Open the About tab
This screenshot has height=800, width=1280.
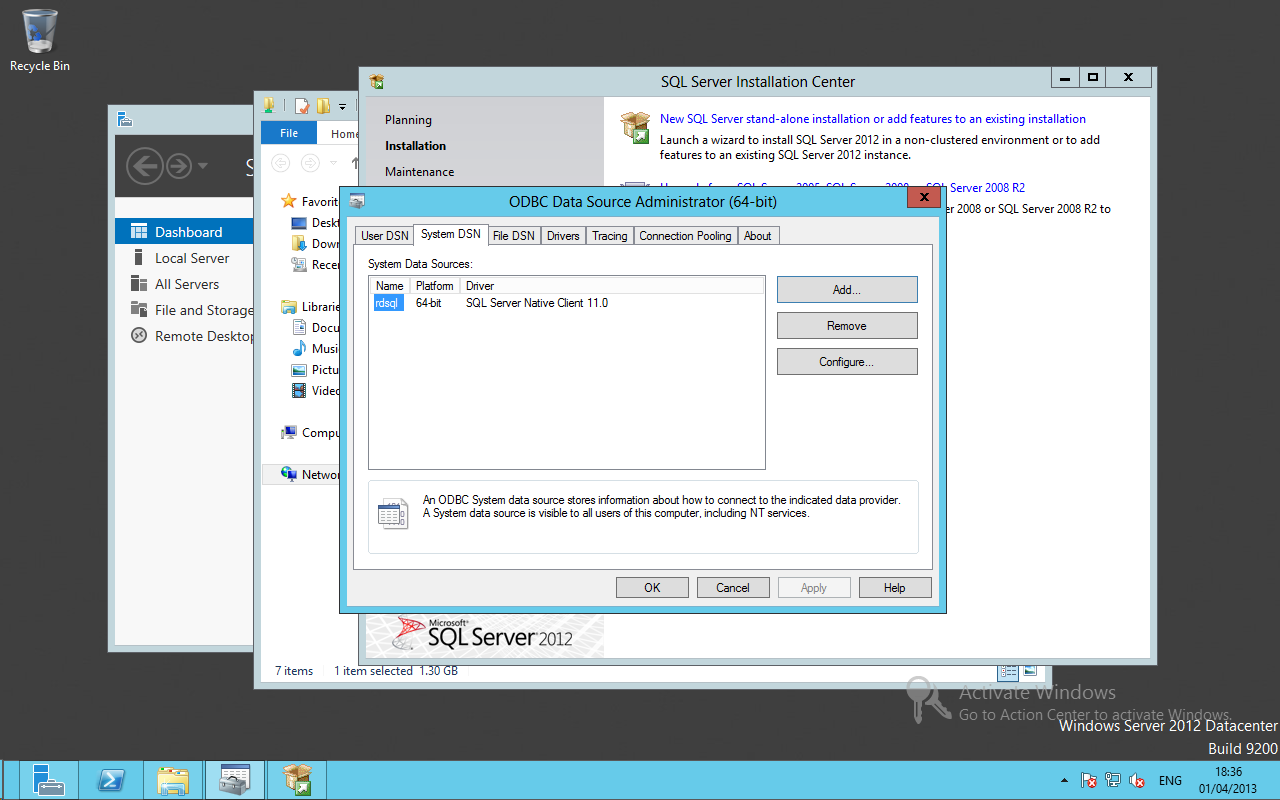[x=758, y=236]
